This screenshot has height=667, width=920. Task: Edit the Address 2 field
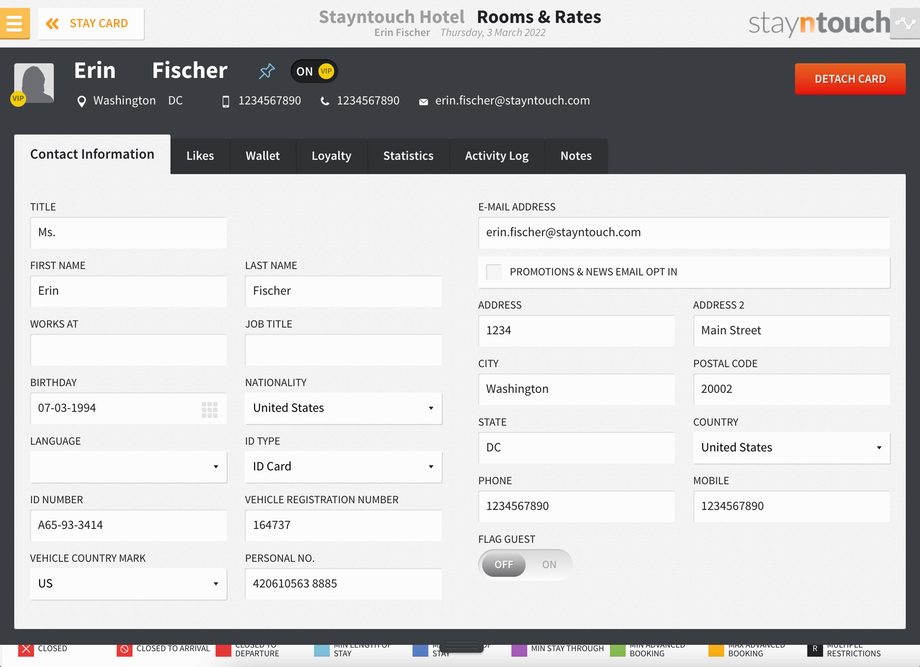tap(792, 330)
